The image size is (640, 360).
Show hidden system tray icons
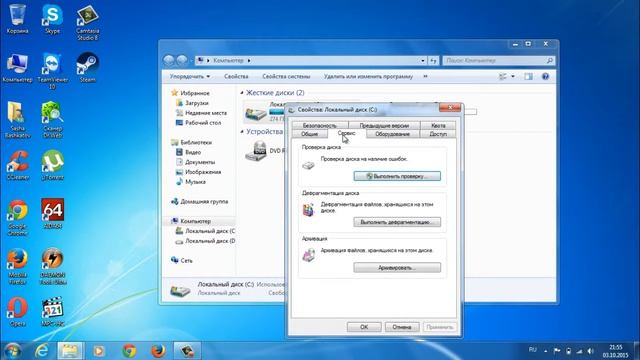click(x=546, y=351)
